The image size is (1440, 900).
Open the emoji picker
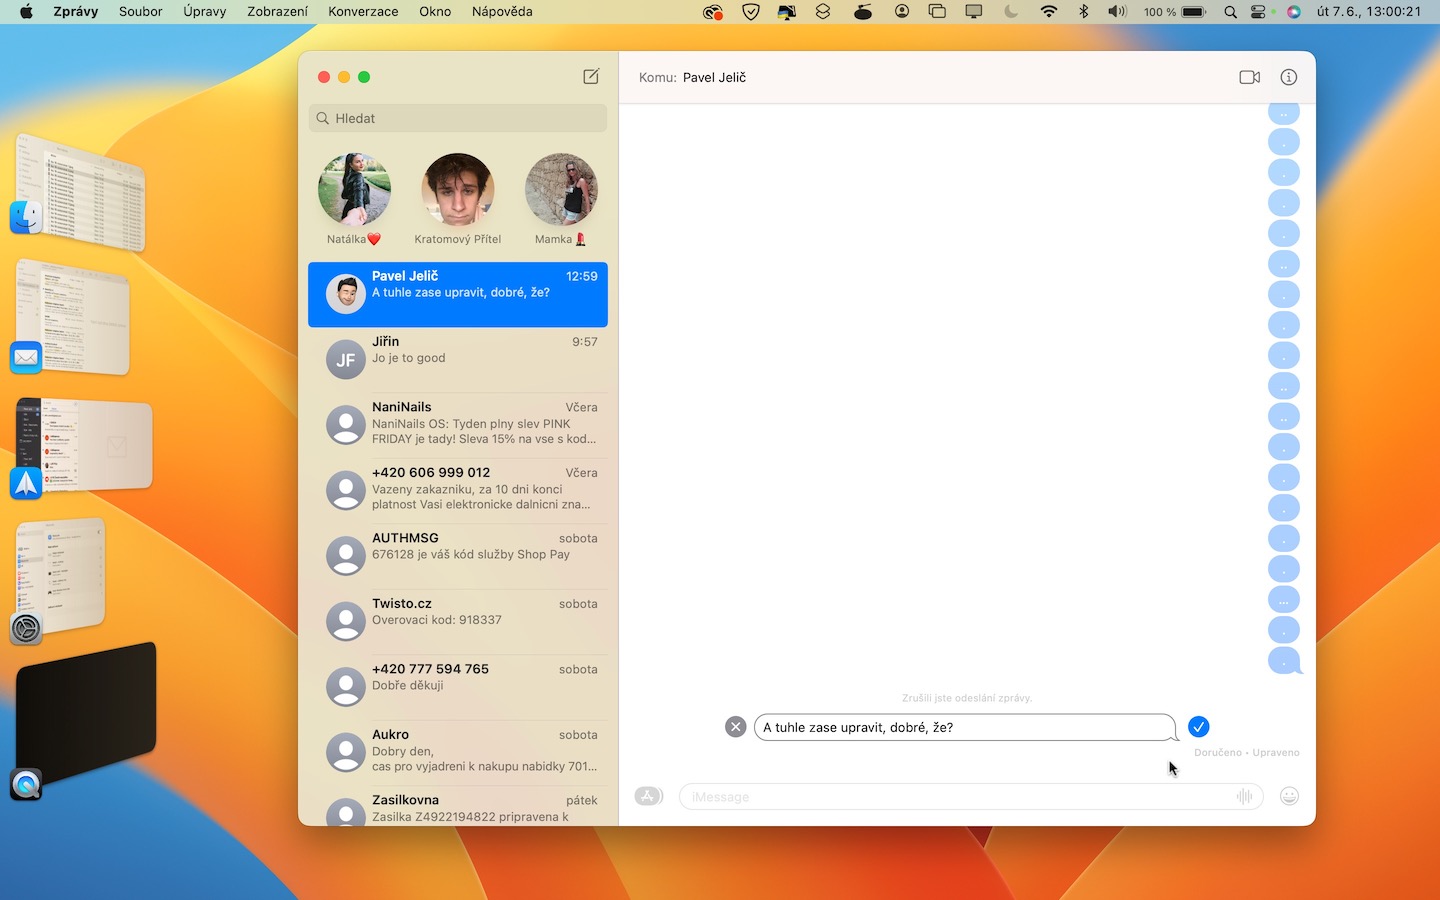(x=1289, y=796)
